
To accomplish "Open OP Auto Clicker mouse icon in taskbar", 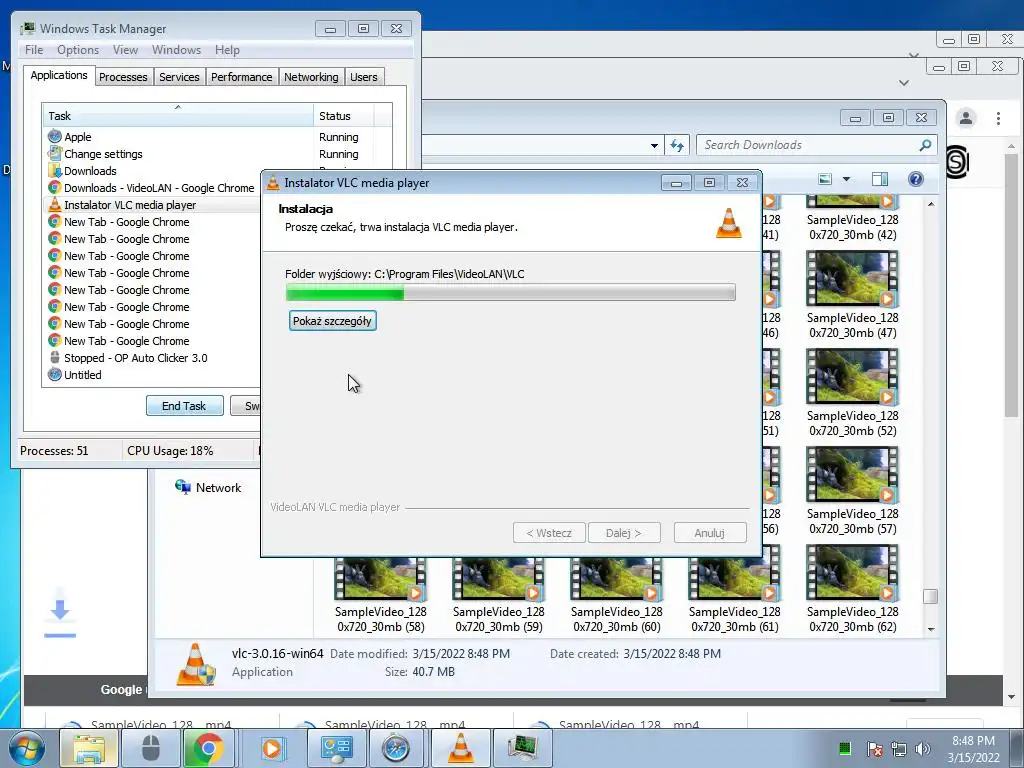I will click(x=151, y=748).
